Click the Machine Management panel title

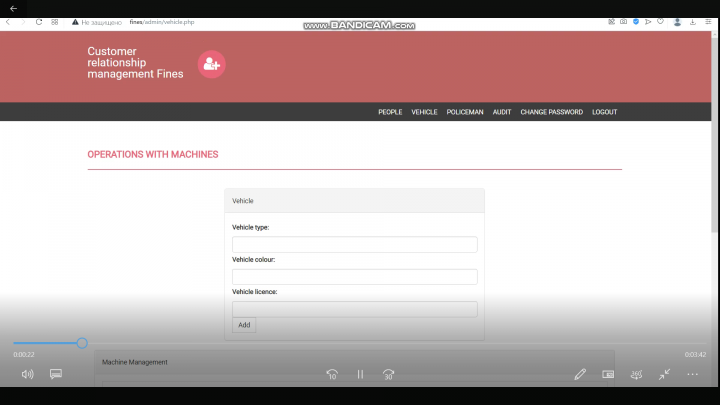[x=135, y=362]
